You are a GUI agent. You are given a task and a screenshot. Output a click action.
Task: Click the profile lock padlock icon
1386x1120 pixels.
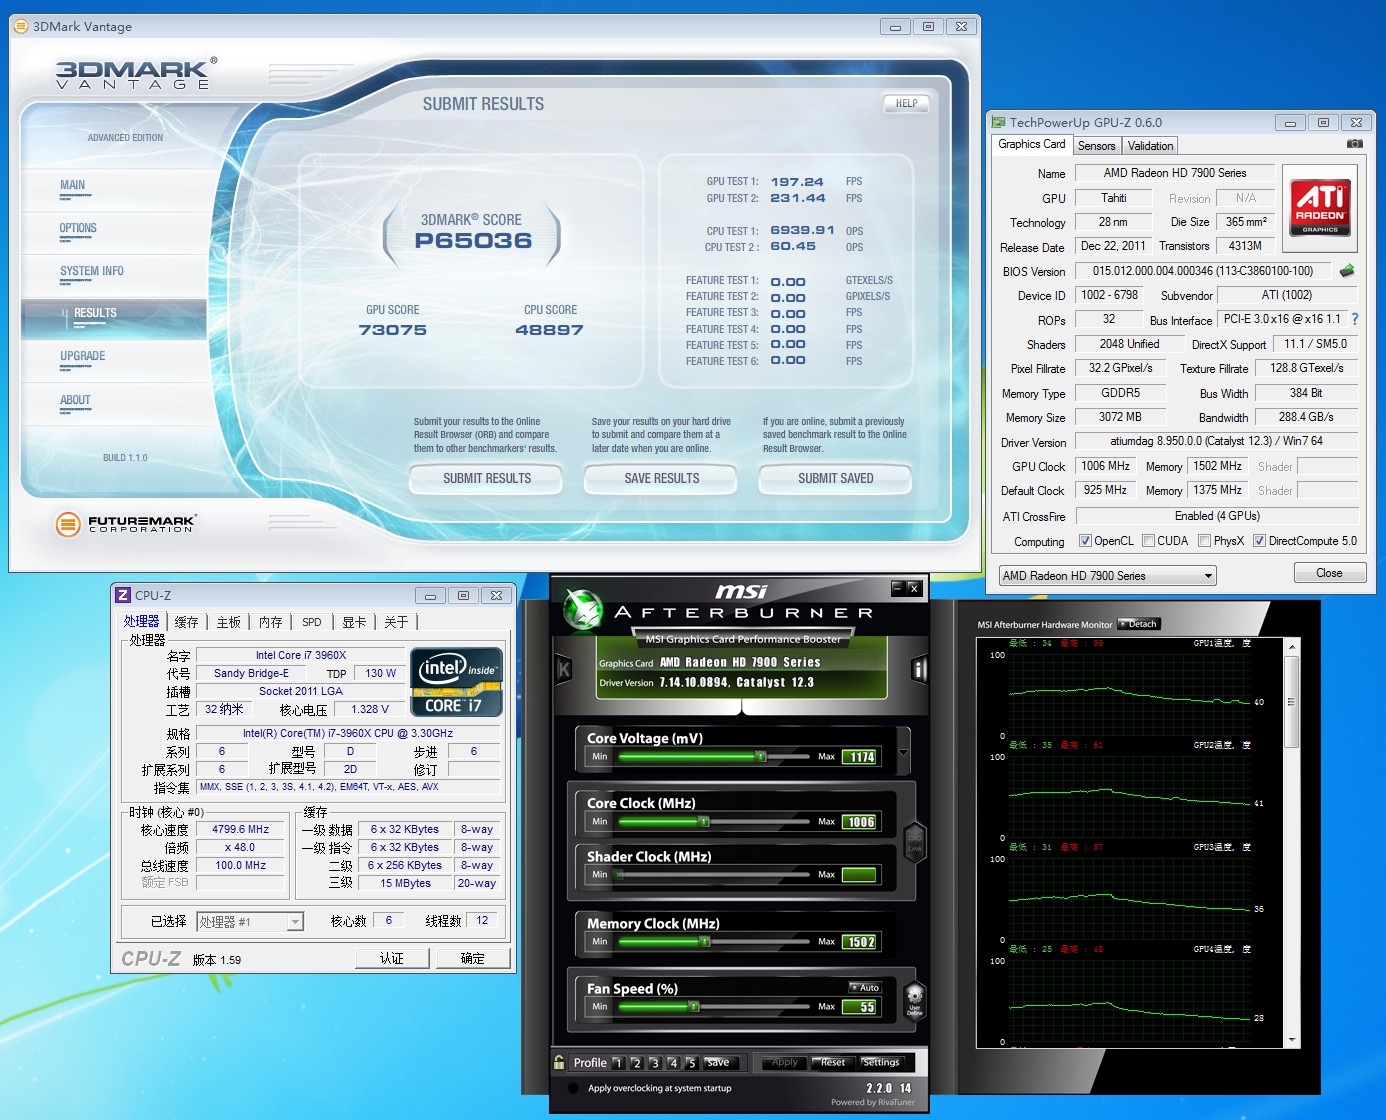[x=559, y=1062]
